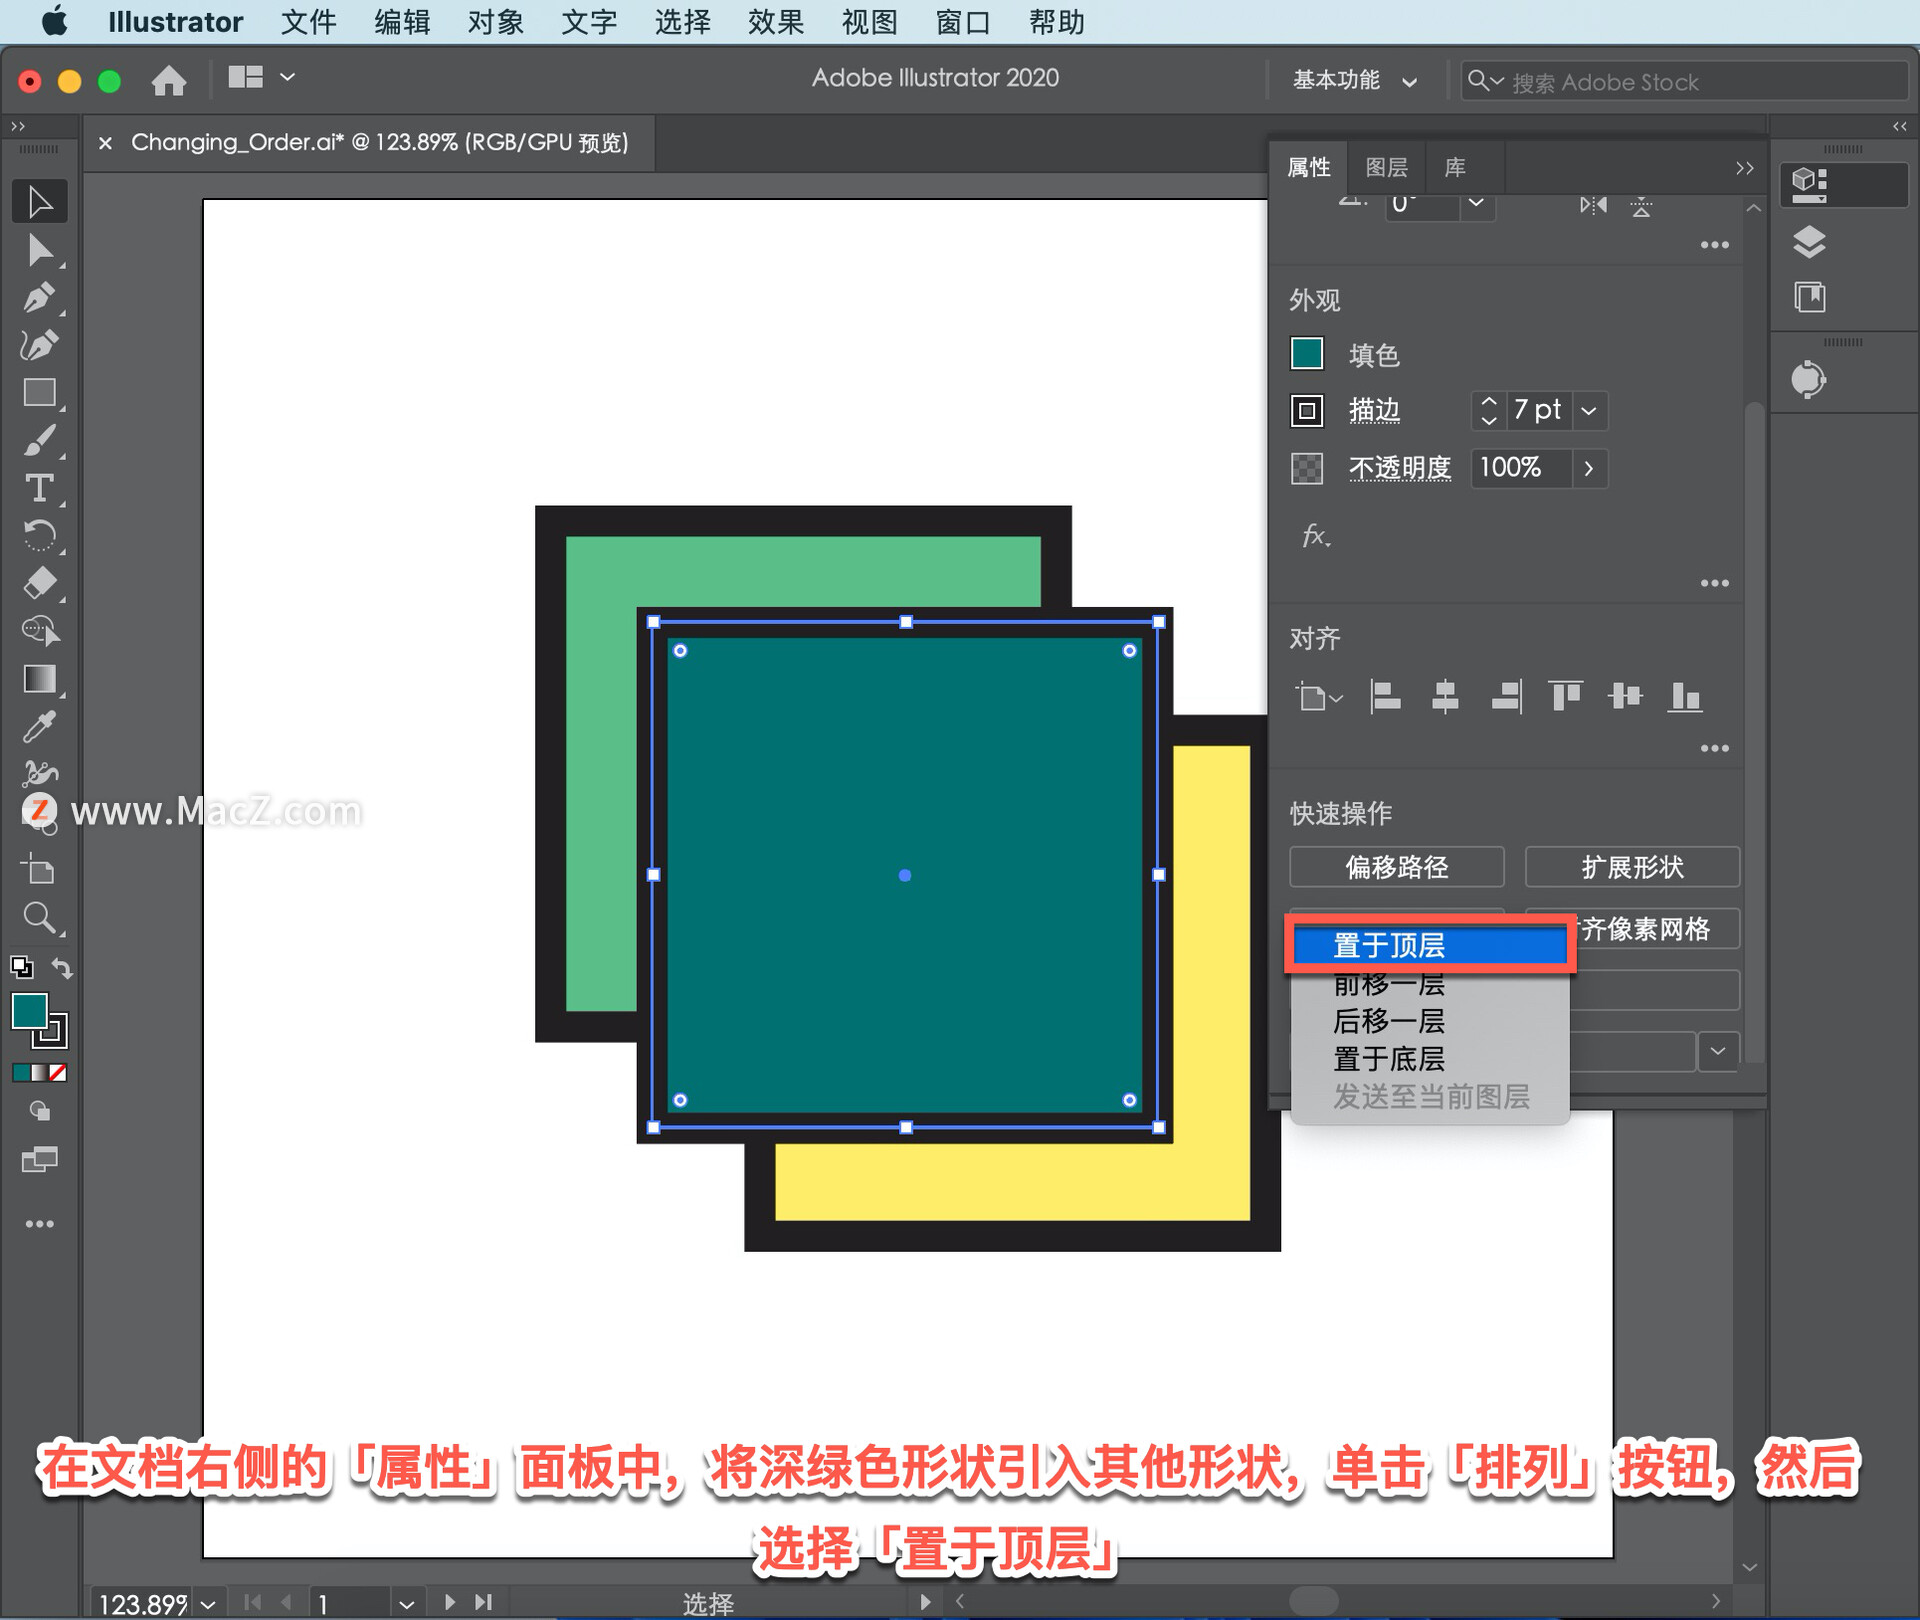Select the Paintbrush tool
The image size is (1920, 1620).
(x=40, y=441)
